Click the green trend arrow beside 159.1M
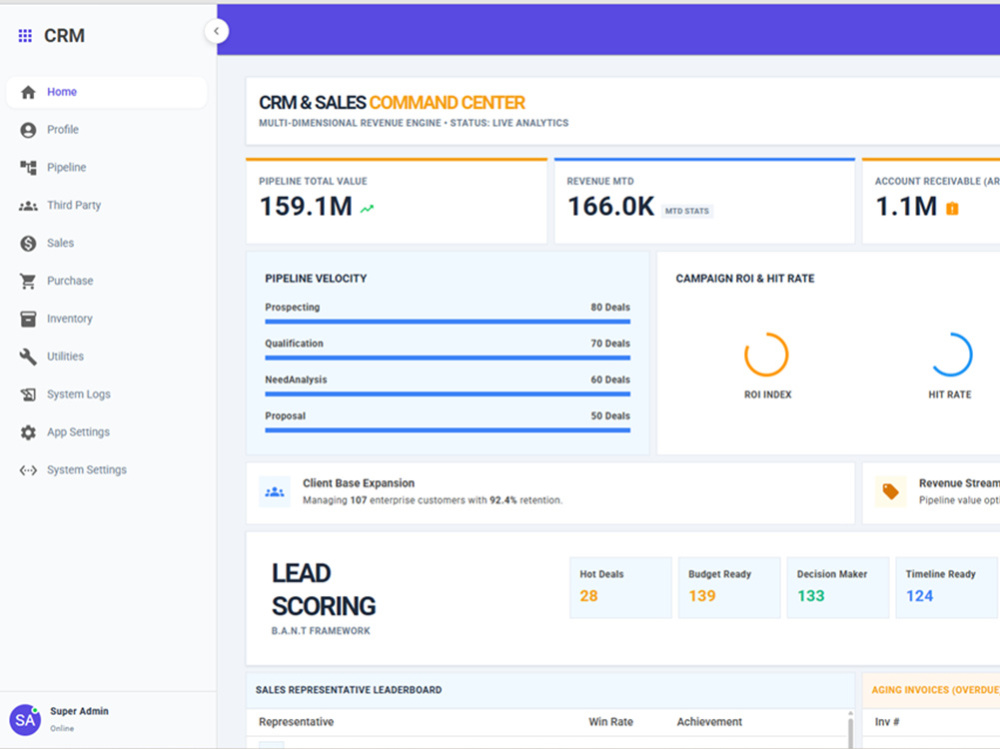This screenshot has width=1000, height=749. point(367,208)
